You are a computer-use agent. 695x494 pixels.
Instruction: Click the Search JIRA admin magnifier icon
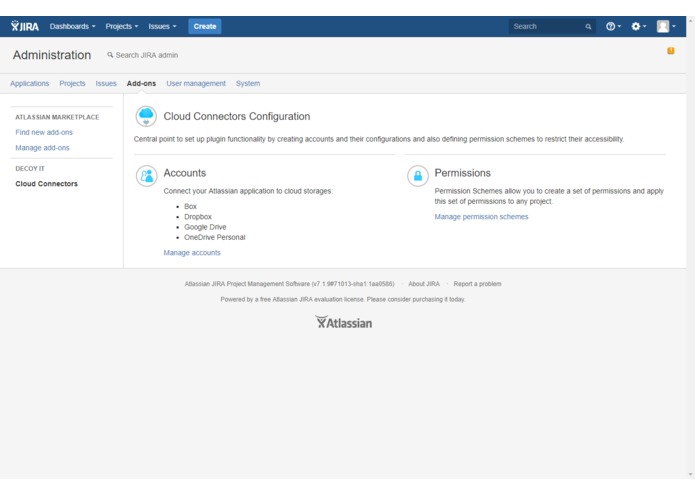point(110,55)
